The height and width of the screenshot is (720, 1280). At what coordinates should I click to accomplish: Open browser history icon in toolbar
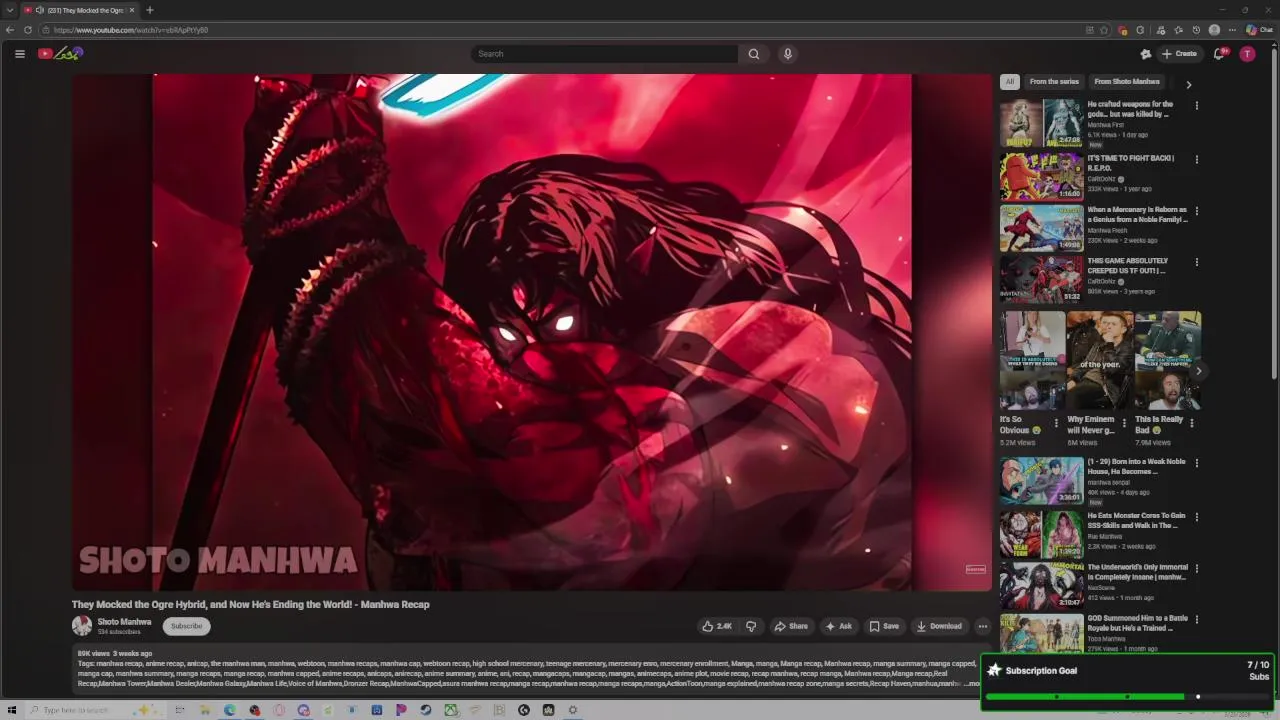(1196, 30)
